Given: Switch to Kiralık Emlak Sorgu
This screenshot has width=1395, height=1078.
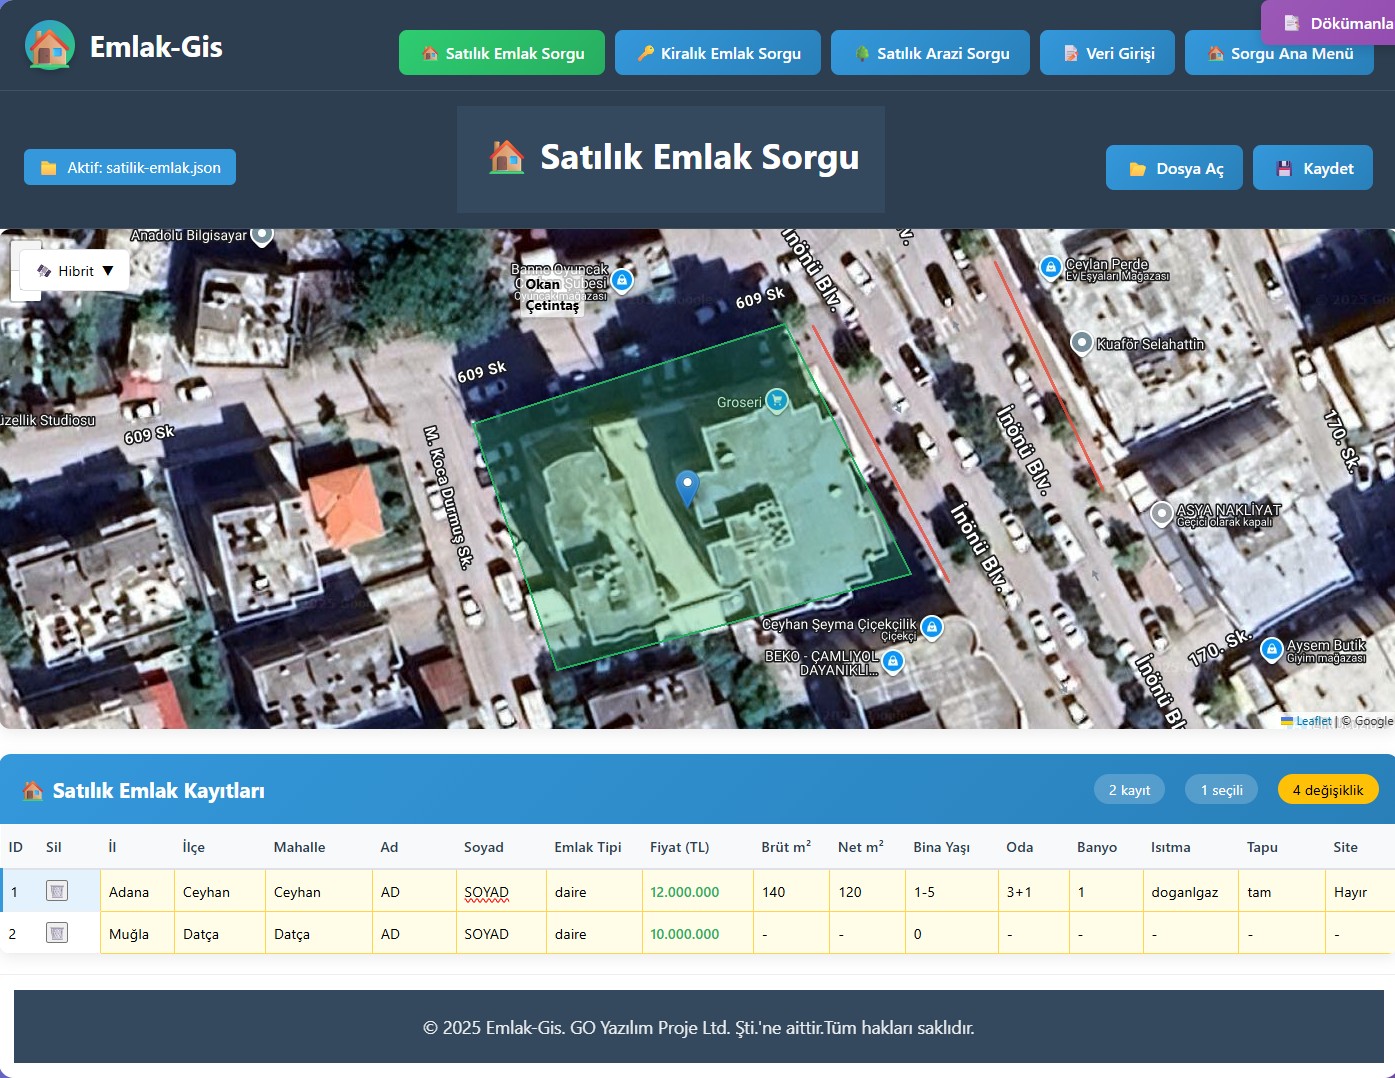Looking at the screenshot, I should click(718, 53).
